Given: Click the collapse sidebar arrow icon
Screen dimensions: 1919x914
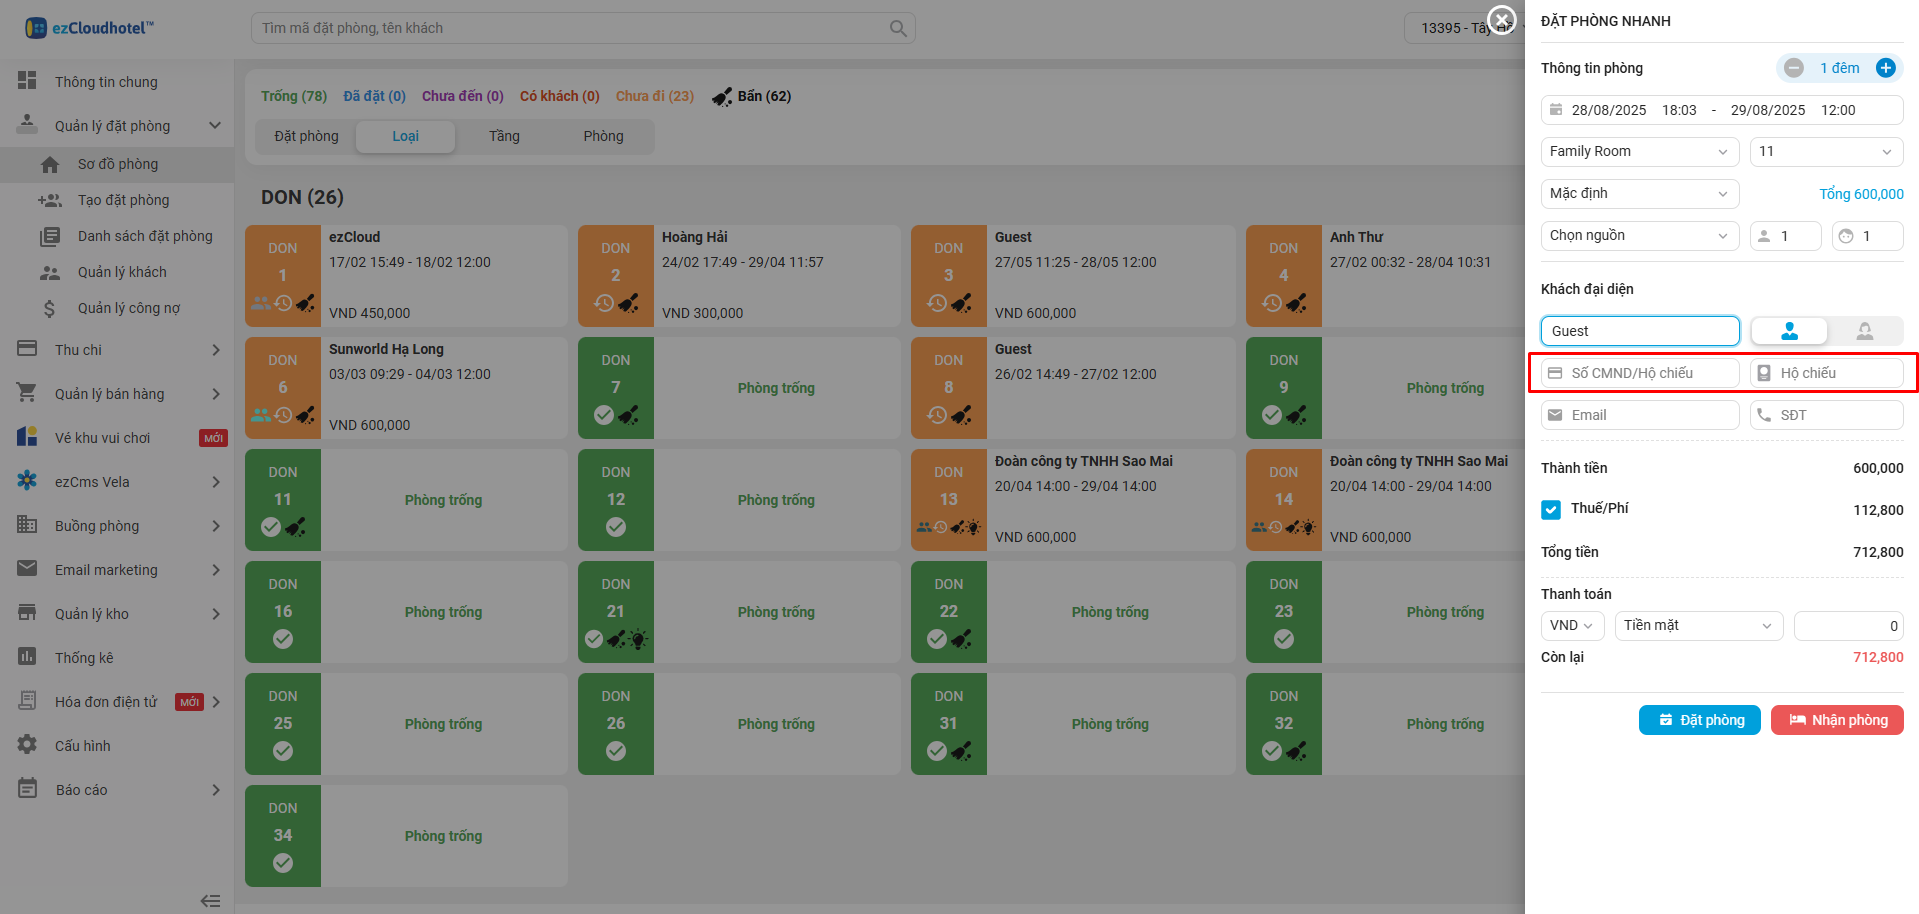Looking at the screenshot, I should tap(210, 900).
